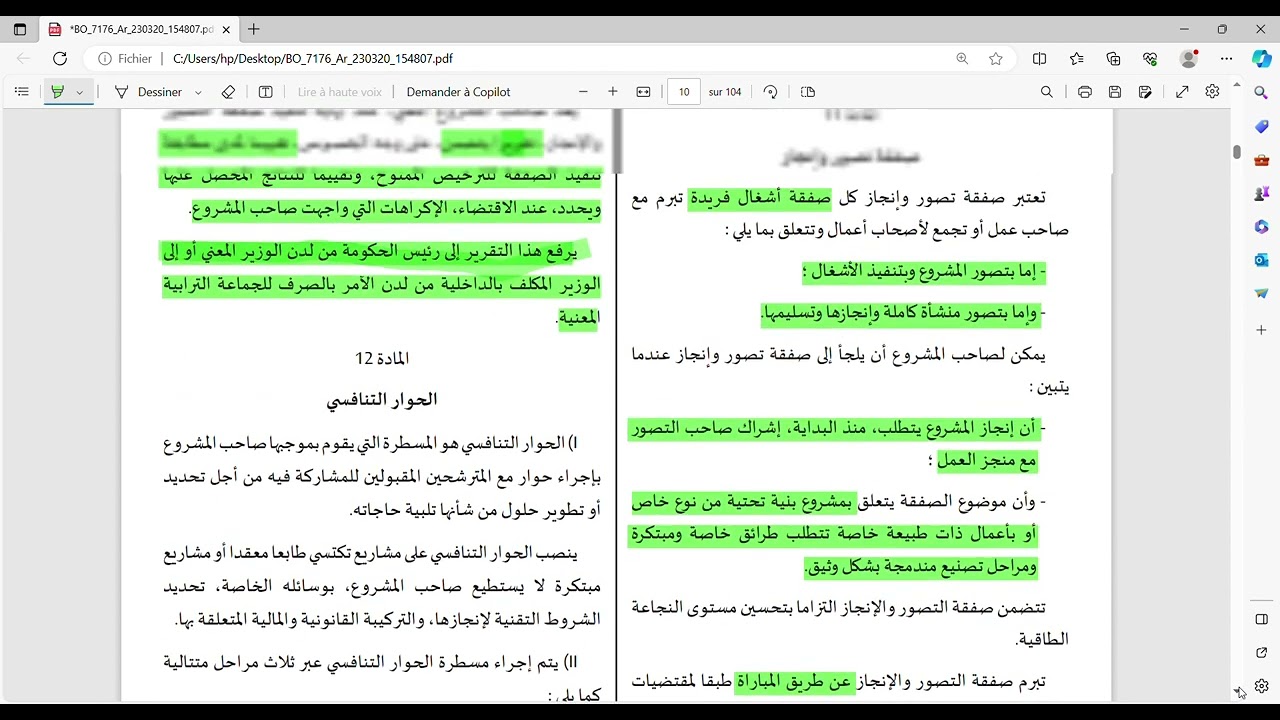Open sidebar settings gear
Screen dimensions: 1280x720
[1262, 686]
